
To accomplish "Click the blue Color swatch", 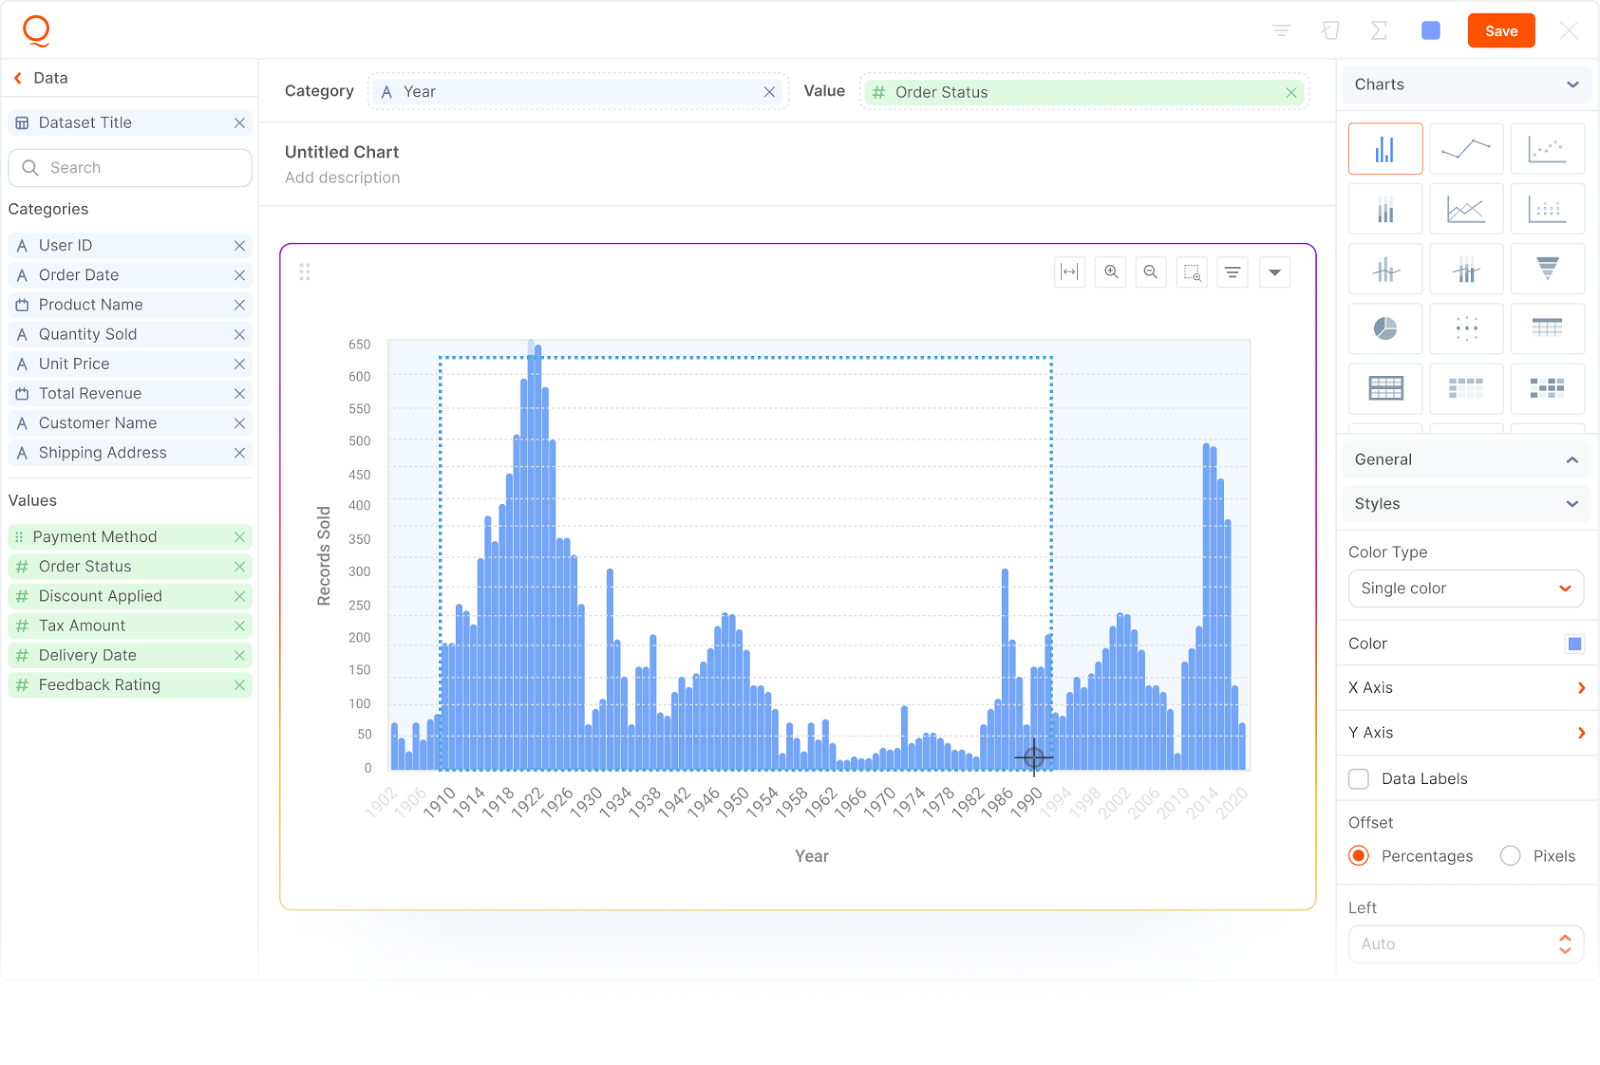I will click(x=1575, y=644).
